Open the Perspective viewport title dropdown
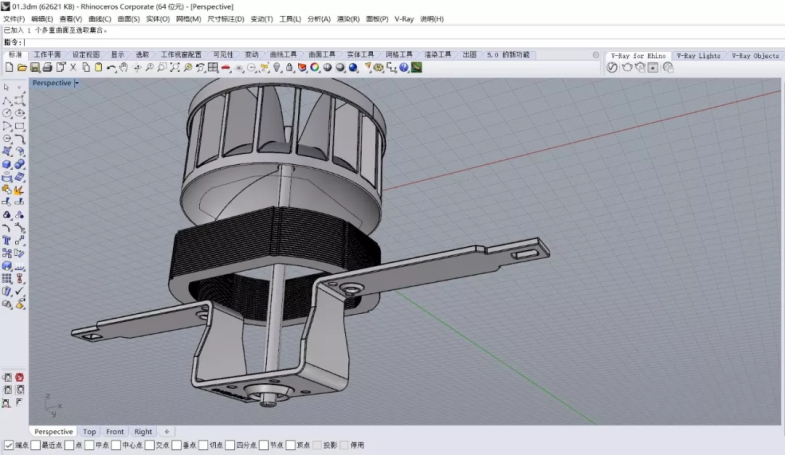 pyautogui.click(x=77, y=83)
